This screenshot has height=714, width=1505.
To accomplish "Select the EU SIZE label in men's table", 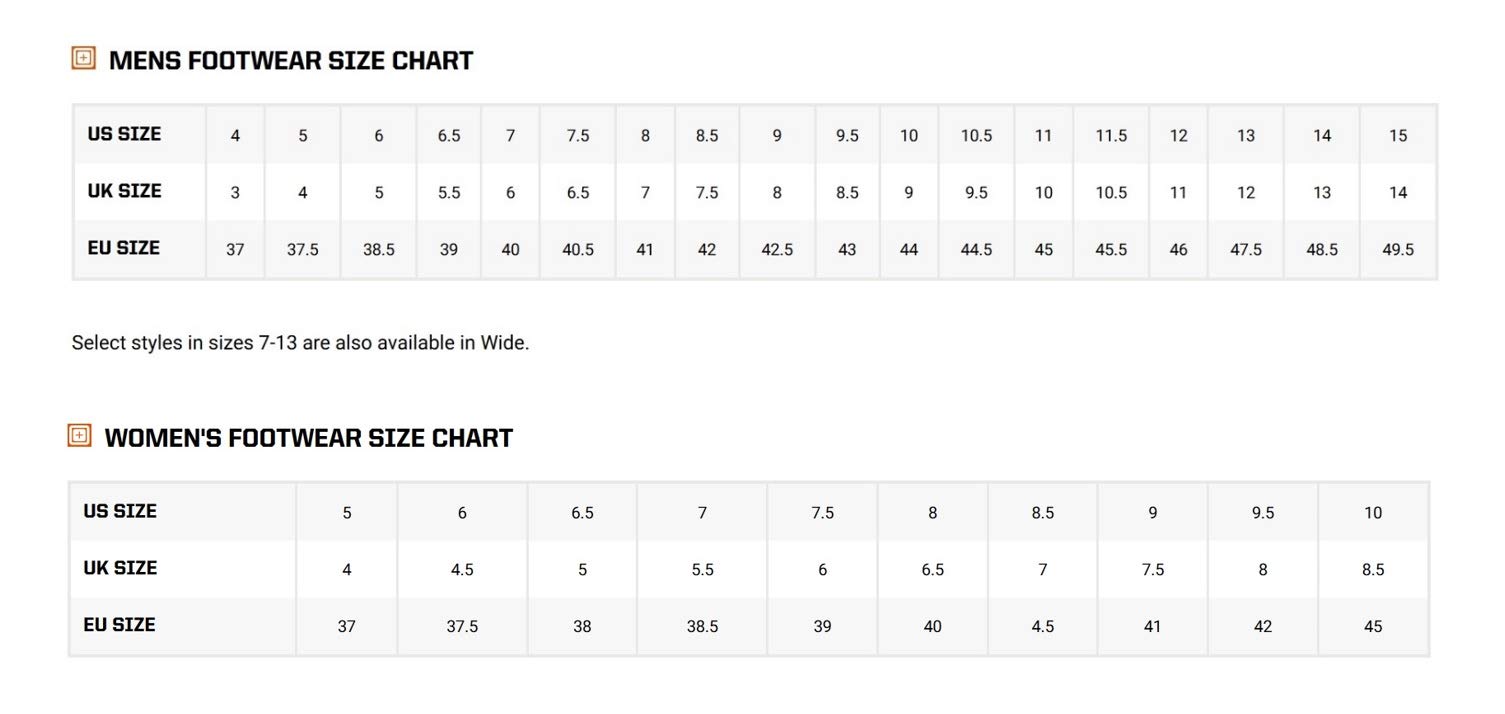I will 123,248.
